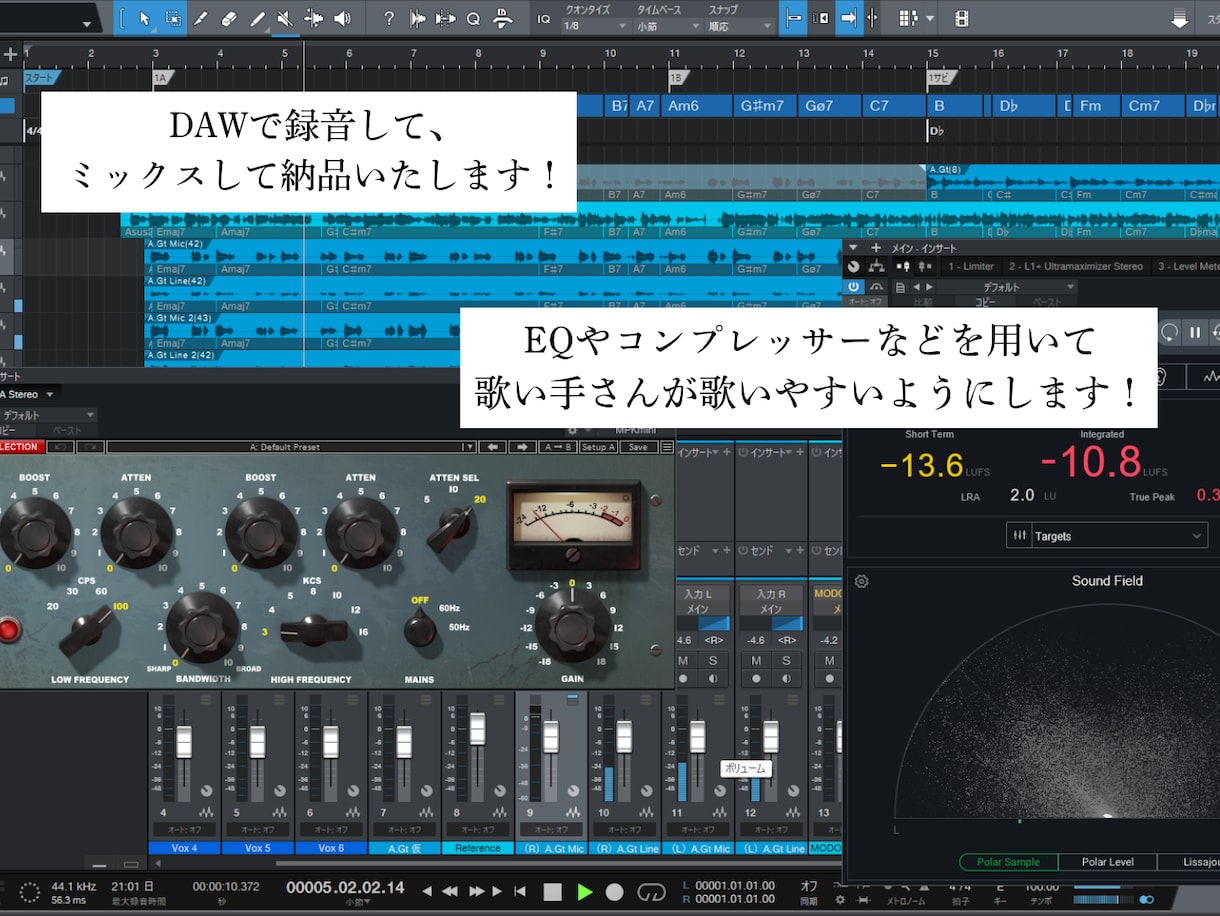This screenshot has width=1220, height=916.
Task: Expand the grid options dropdown arrow
Action: 930,18
